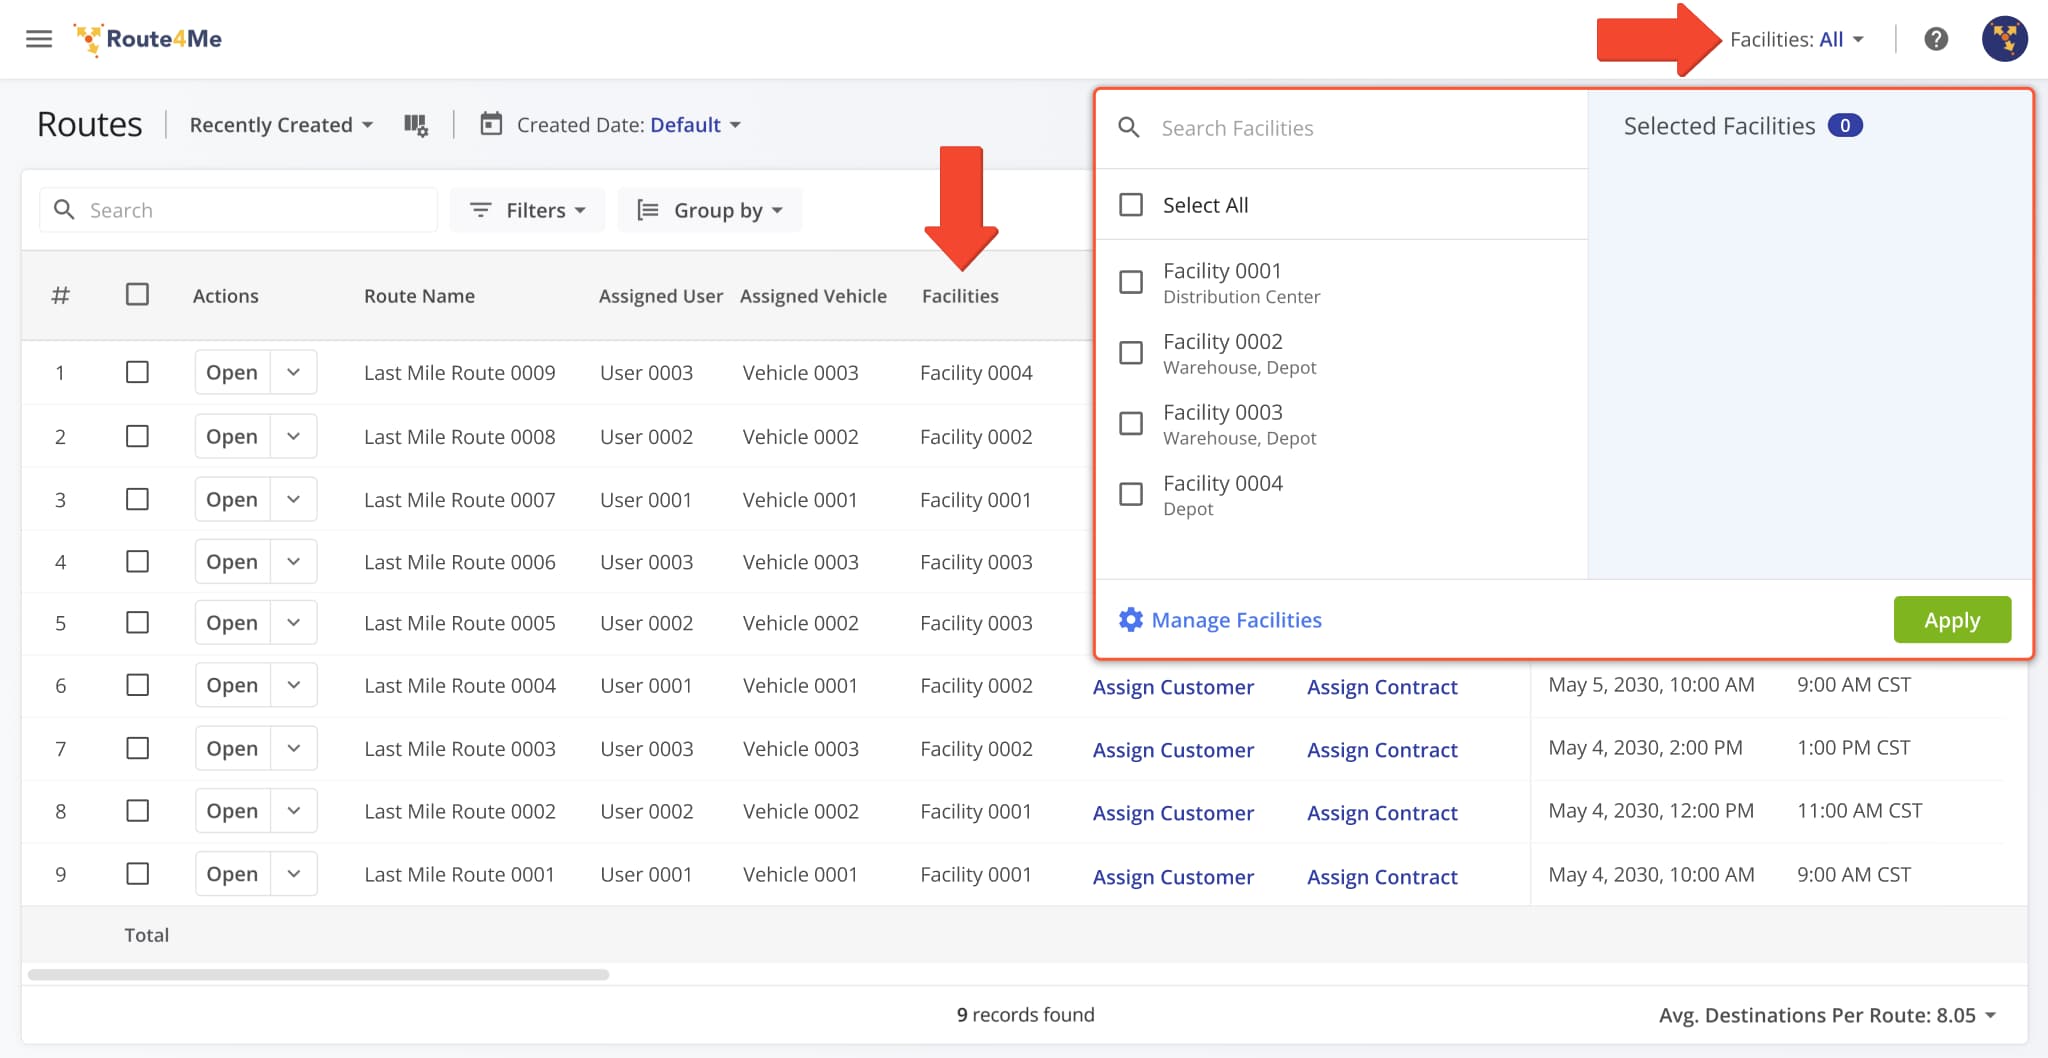Viewport: 2048px width, 1058px height.
Task: Open the user account avatar menu
Action: click(x=2006, y=39)
